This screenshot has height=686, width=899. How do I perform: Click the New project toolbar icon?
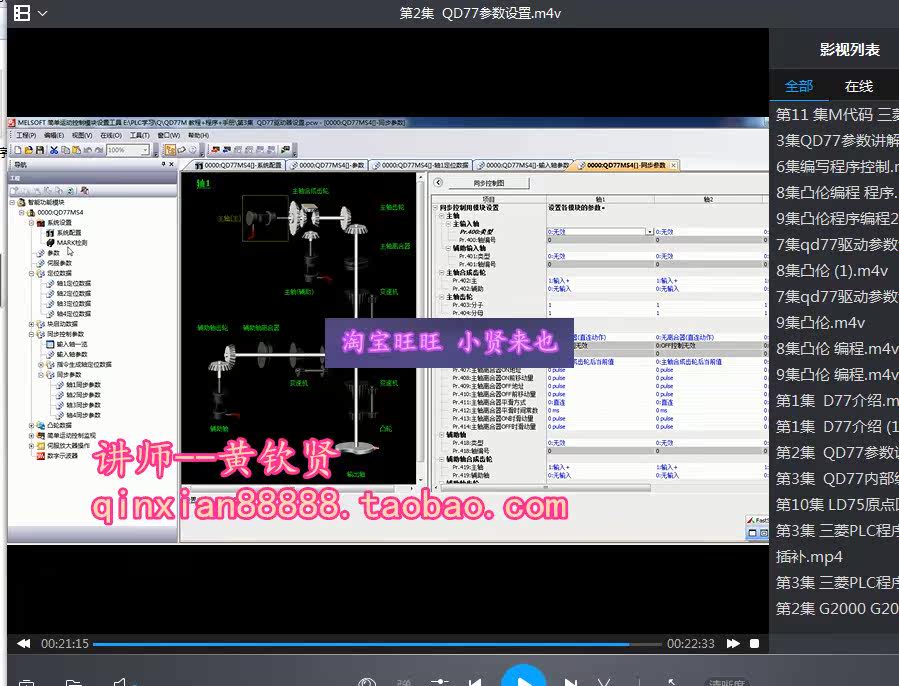pyautogui.click(x=18, y=150)
